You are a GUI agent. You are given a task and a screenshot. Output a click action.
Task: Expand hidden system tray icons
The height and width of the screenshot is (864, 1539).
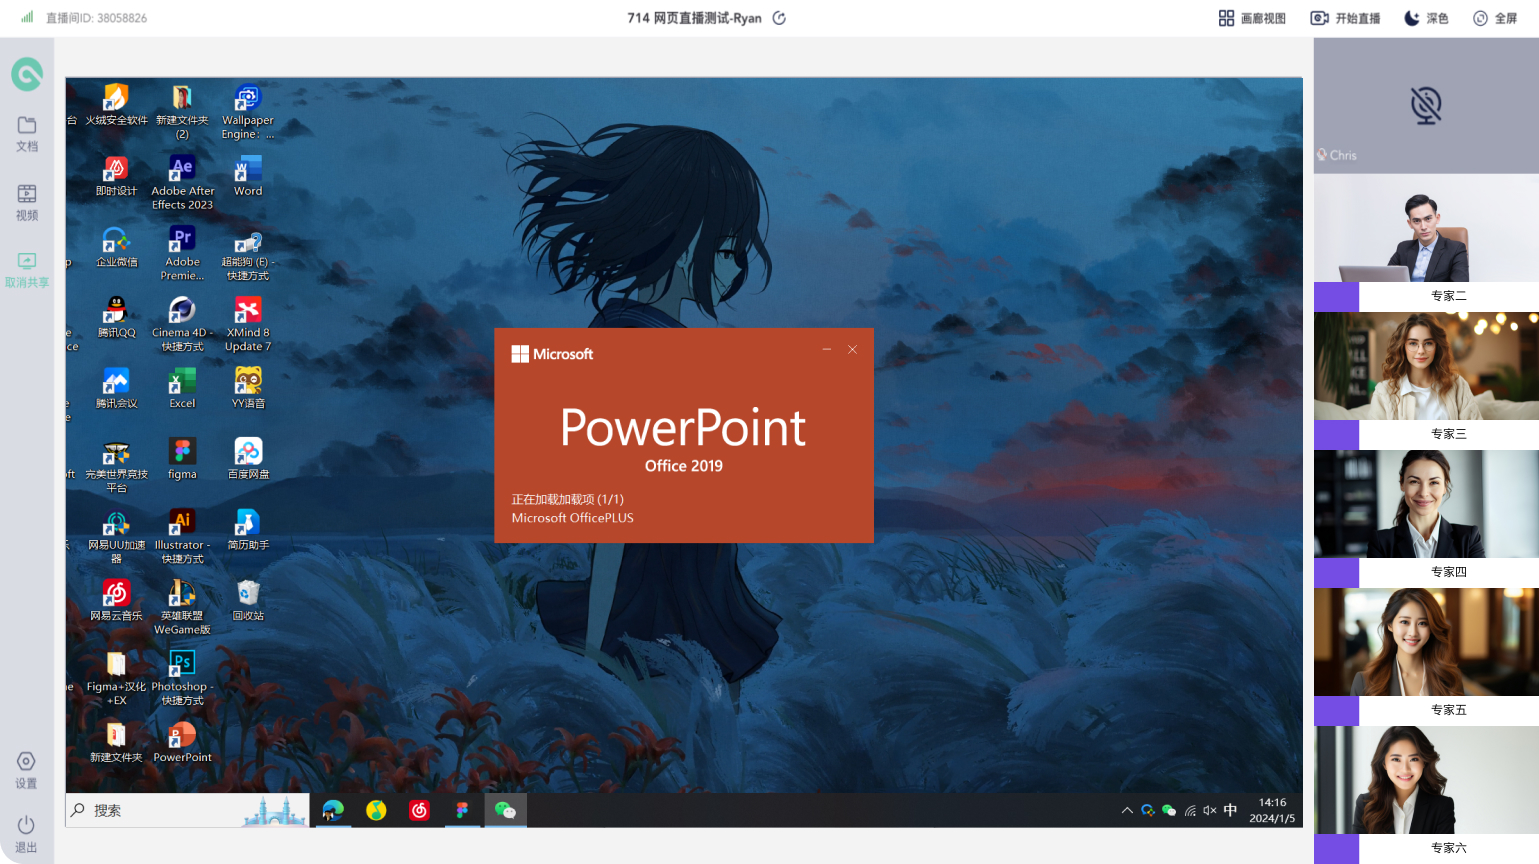click(x=1127, y=811)
